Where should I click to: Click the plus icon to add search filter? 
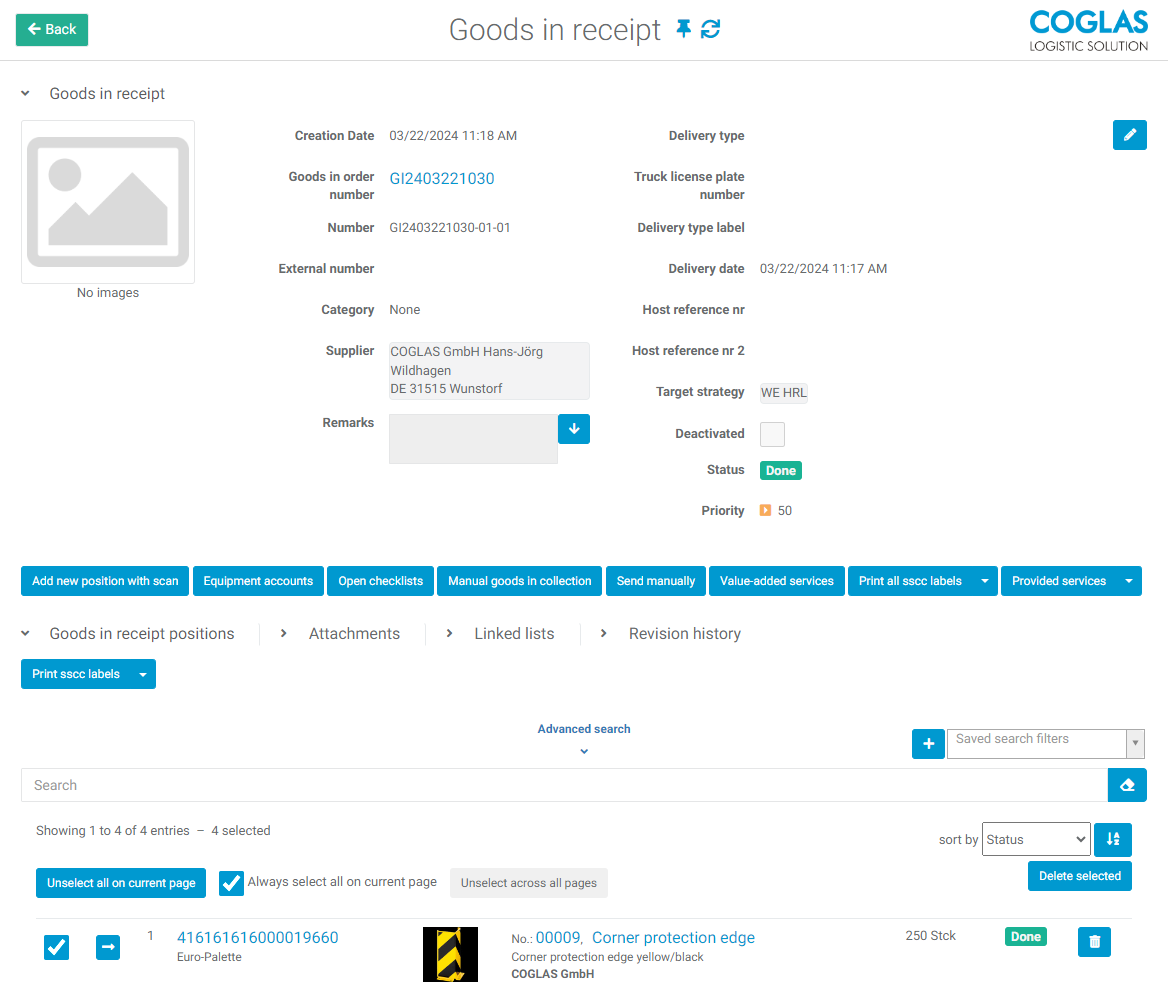[x=928, y=744]
